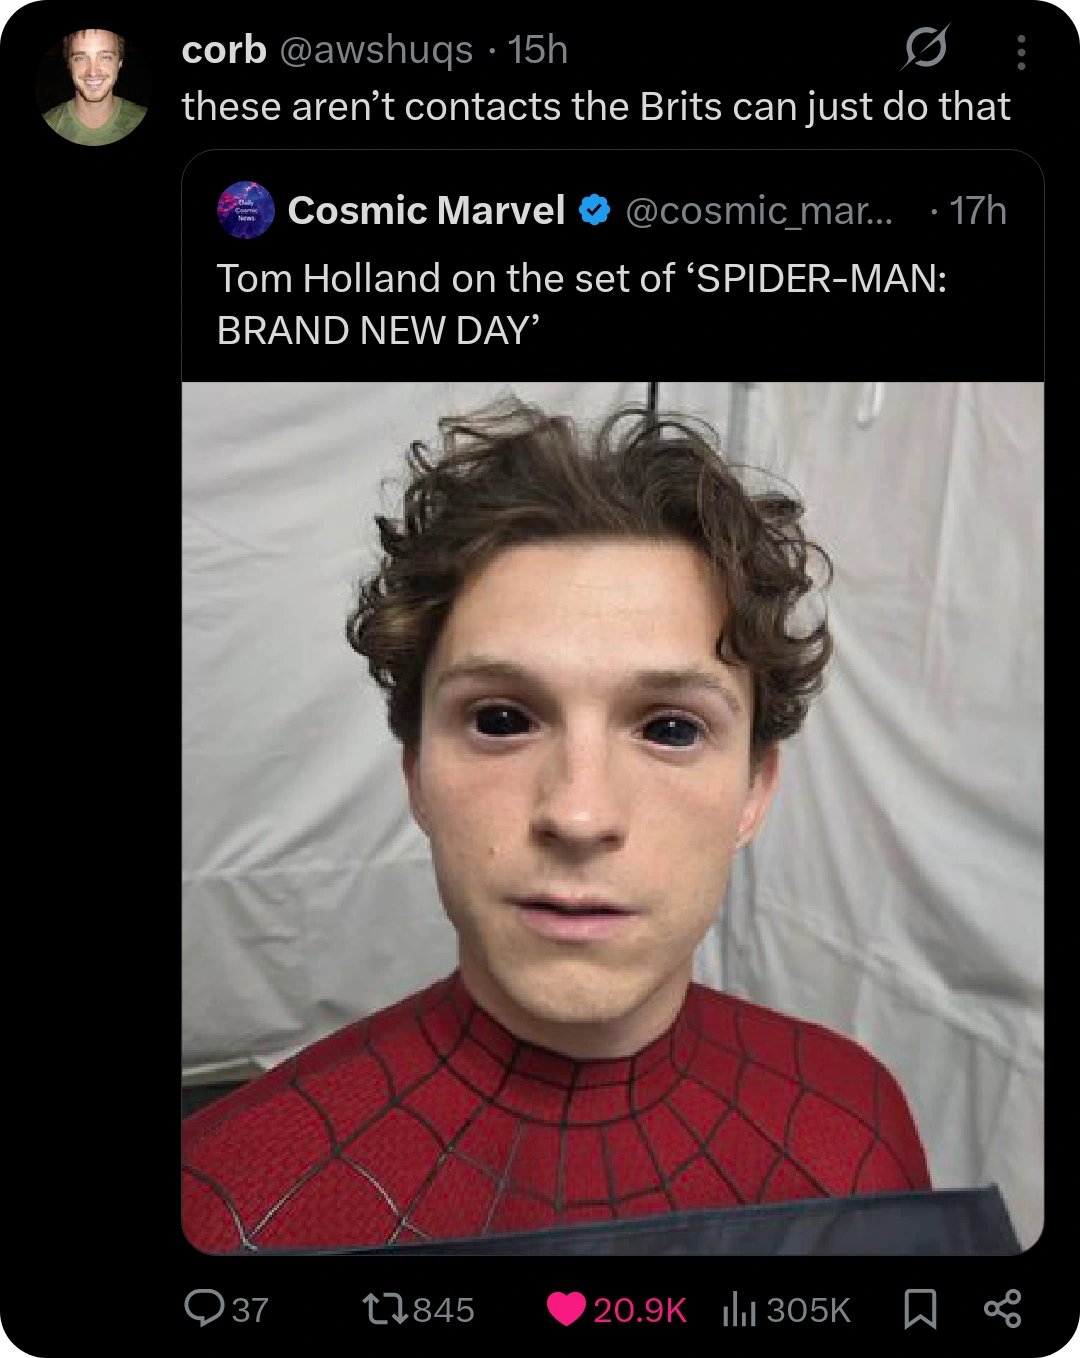Open the @cosmic_mar... handle
Viewport: 1080px width, 1358px height.
pos(759,211)
